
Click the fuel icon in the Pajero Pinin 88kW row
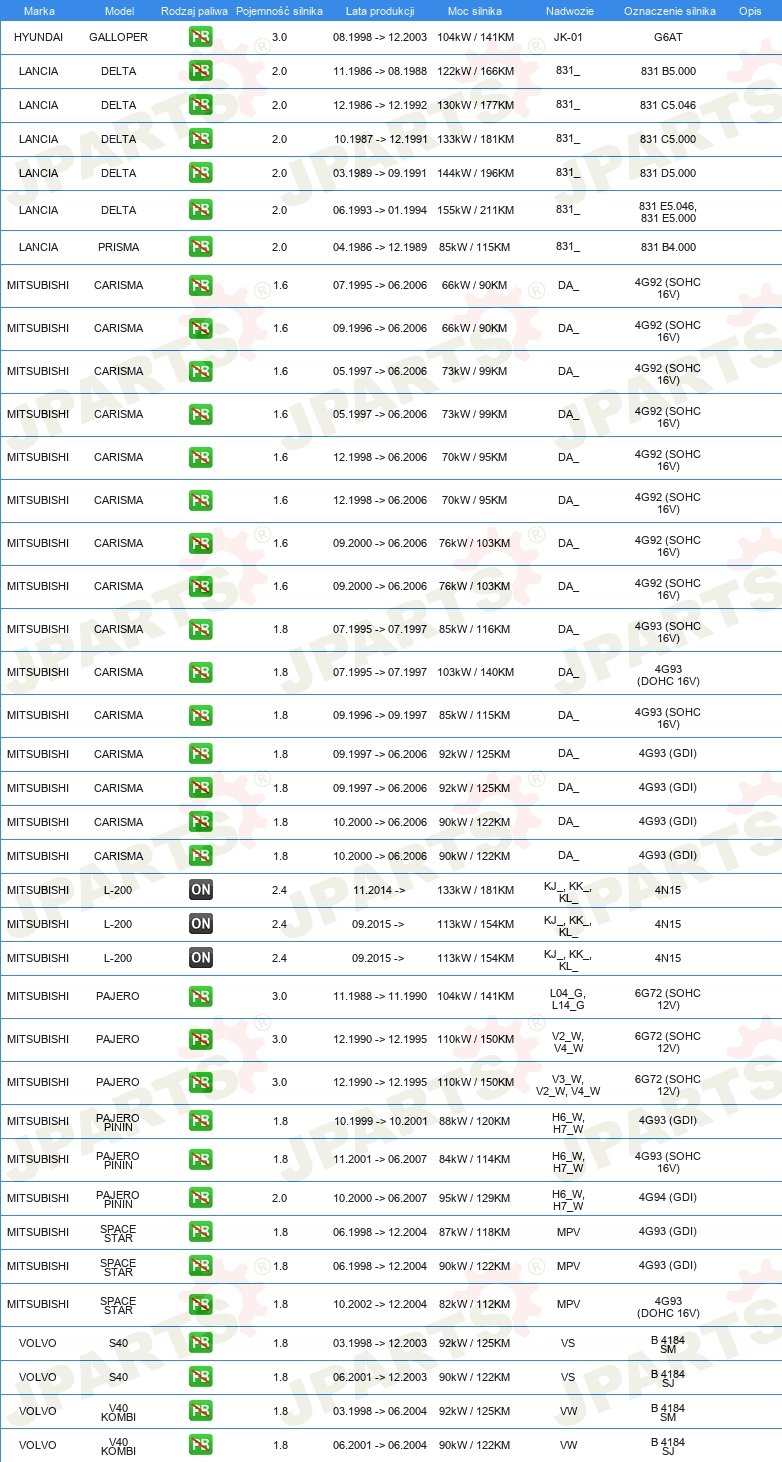pyautogui.click(x=201, y=1121)
